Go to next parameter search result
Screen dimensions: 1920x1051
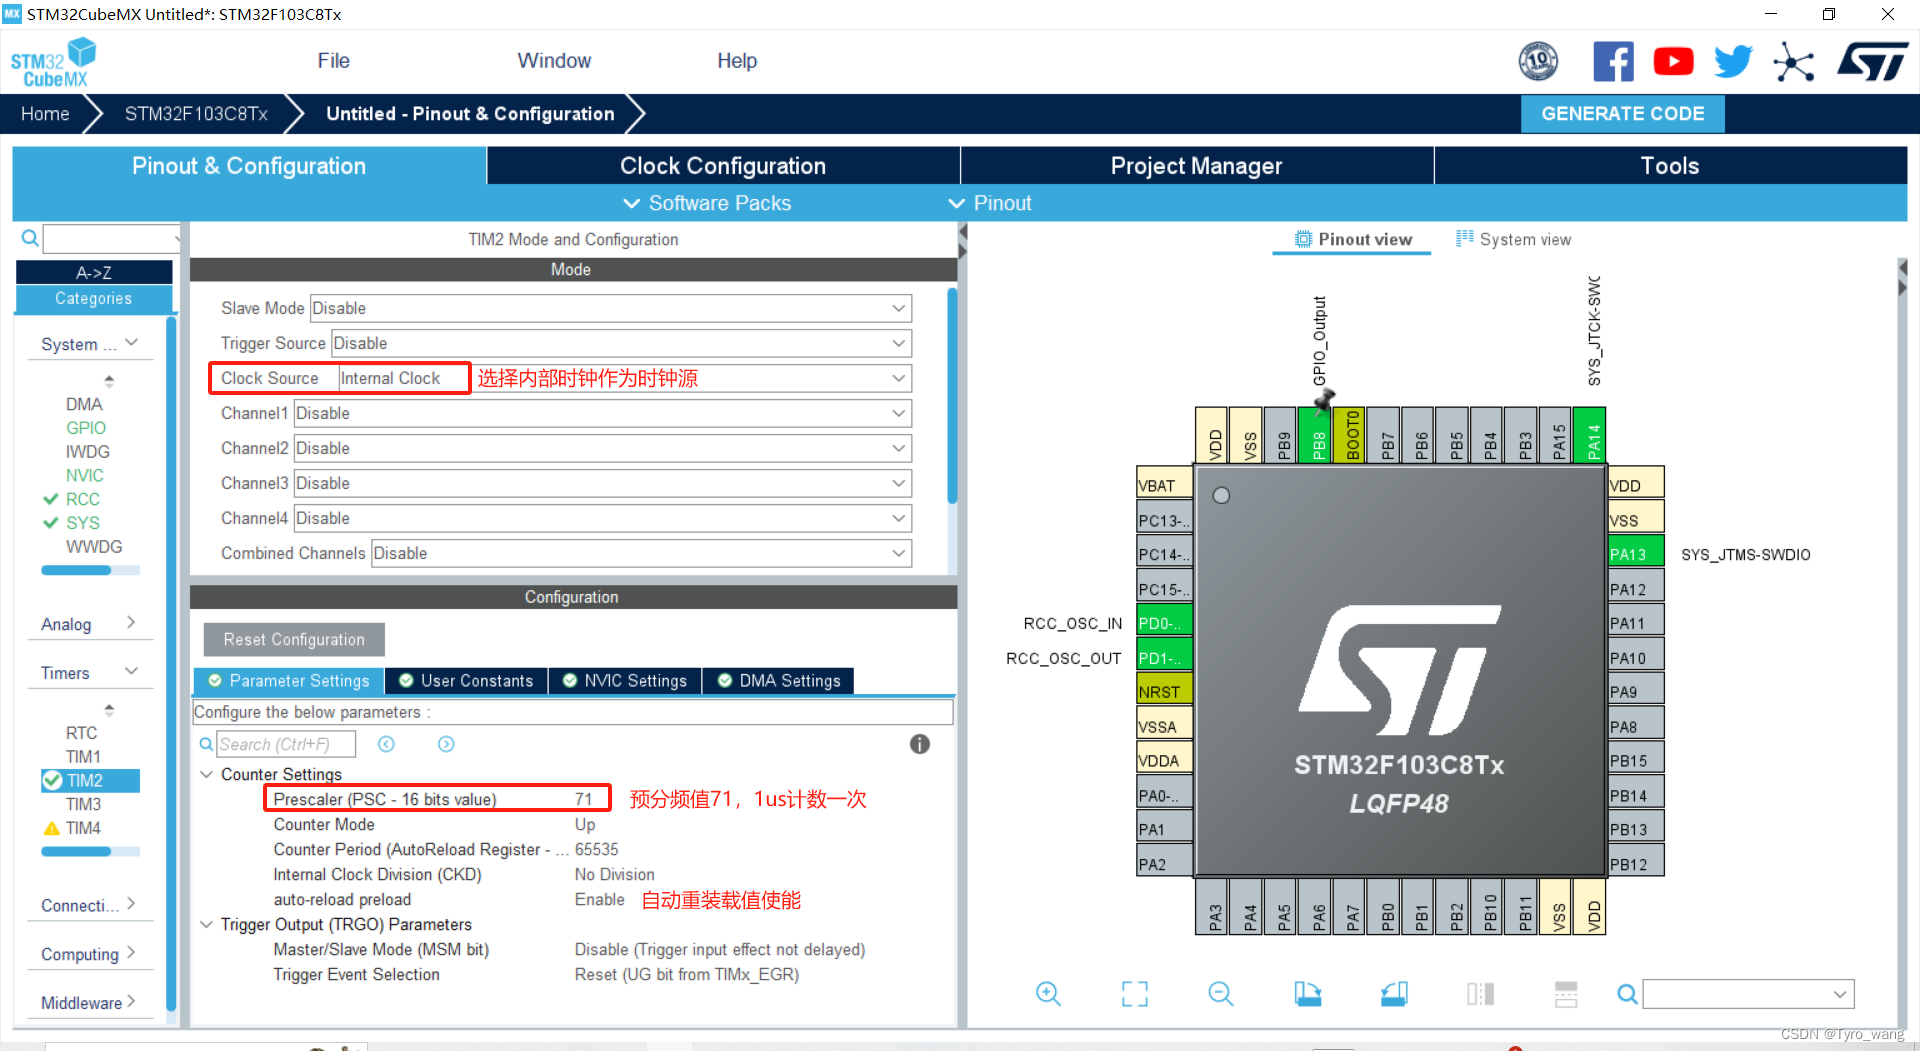click(446, 744)
